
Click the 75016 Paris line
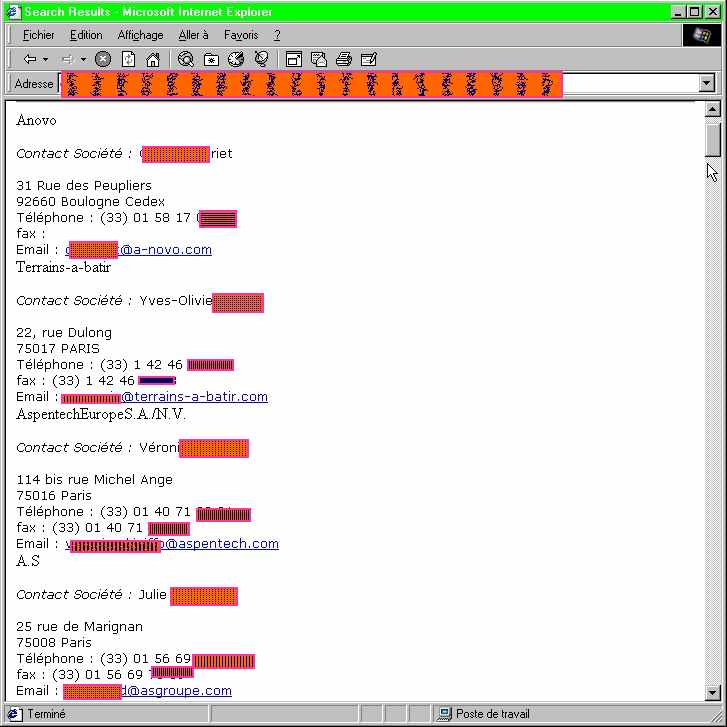click(54, 496)
